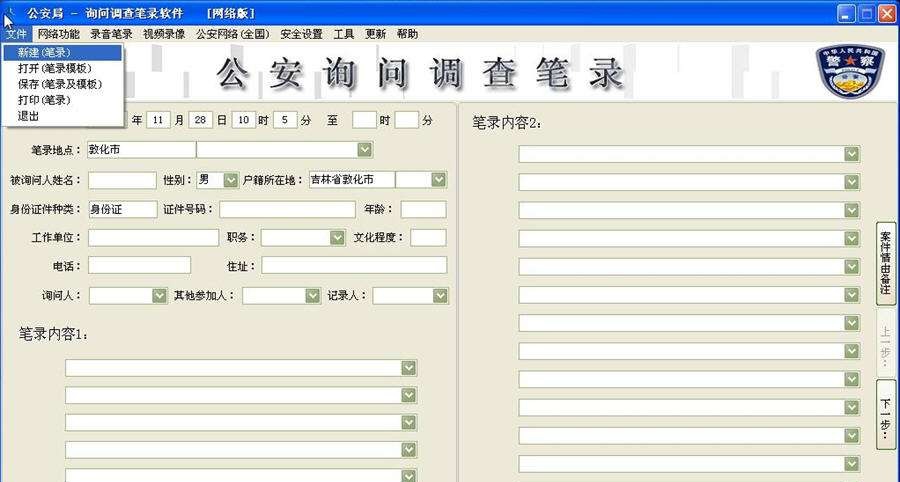Click the 年龄 input field

[x=424, y=209]
